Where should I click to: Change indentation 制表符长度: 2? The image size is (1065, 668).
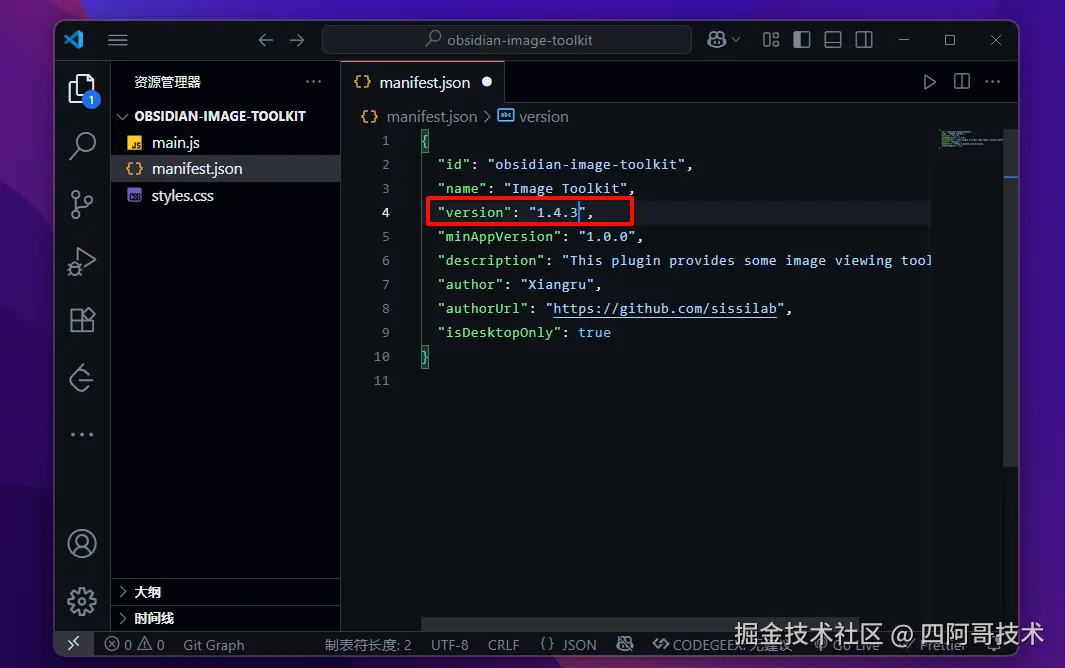tap(367, 645)
